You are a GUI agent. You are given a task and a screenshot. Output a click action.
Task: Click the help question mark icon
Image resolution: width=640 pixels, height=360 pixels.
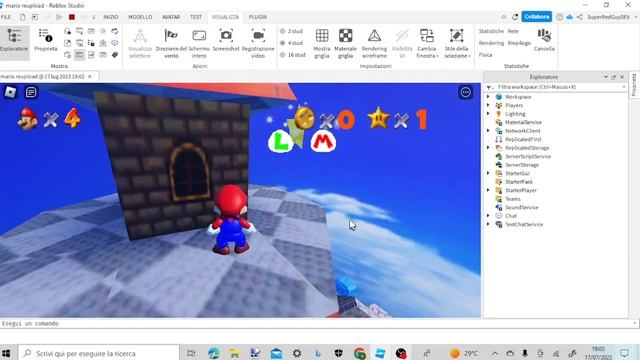click(560, 17)
